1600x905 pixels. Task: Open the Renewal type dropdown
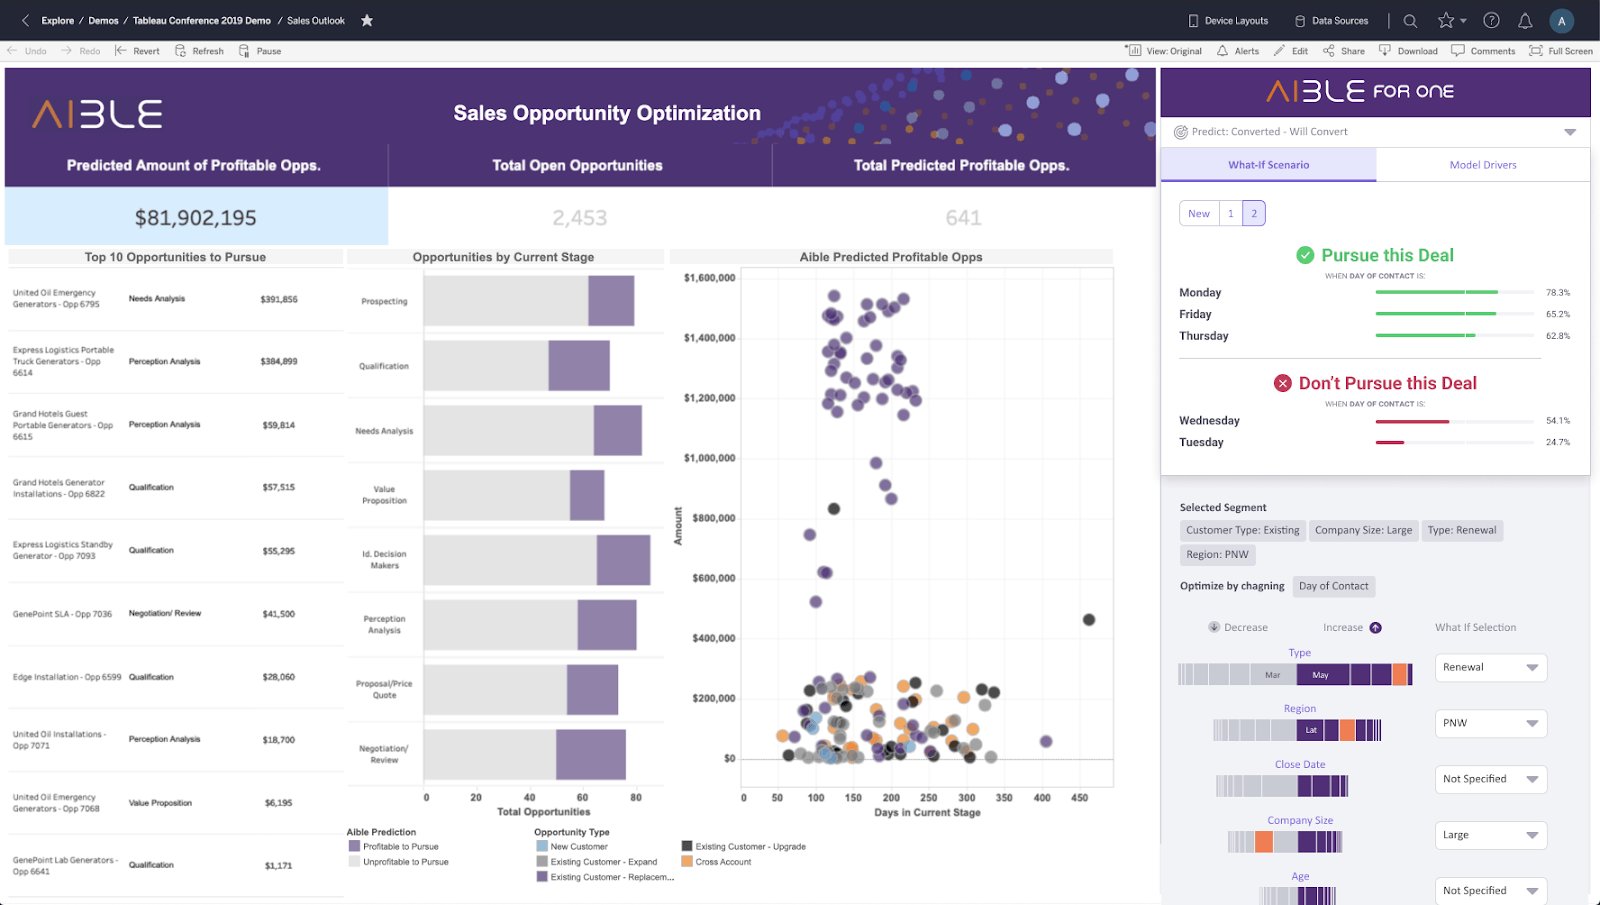coord(1491,668)
